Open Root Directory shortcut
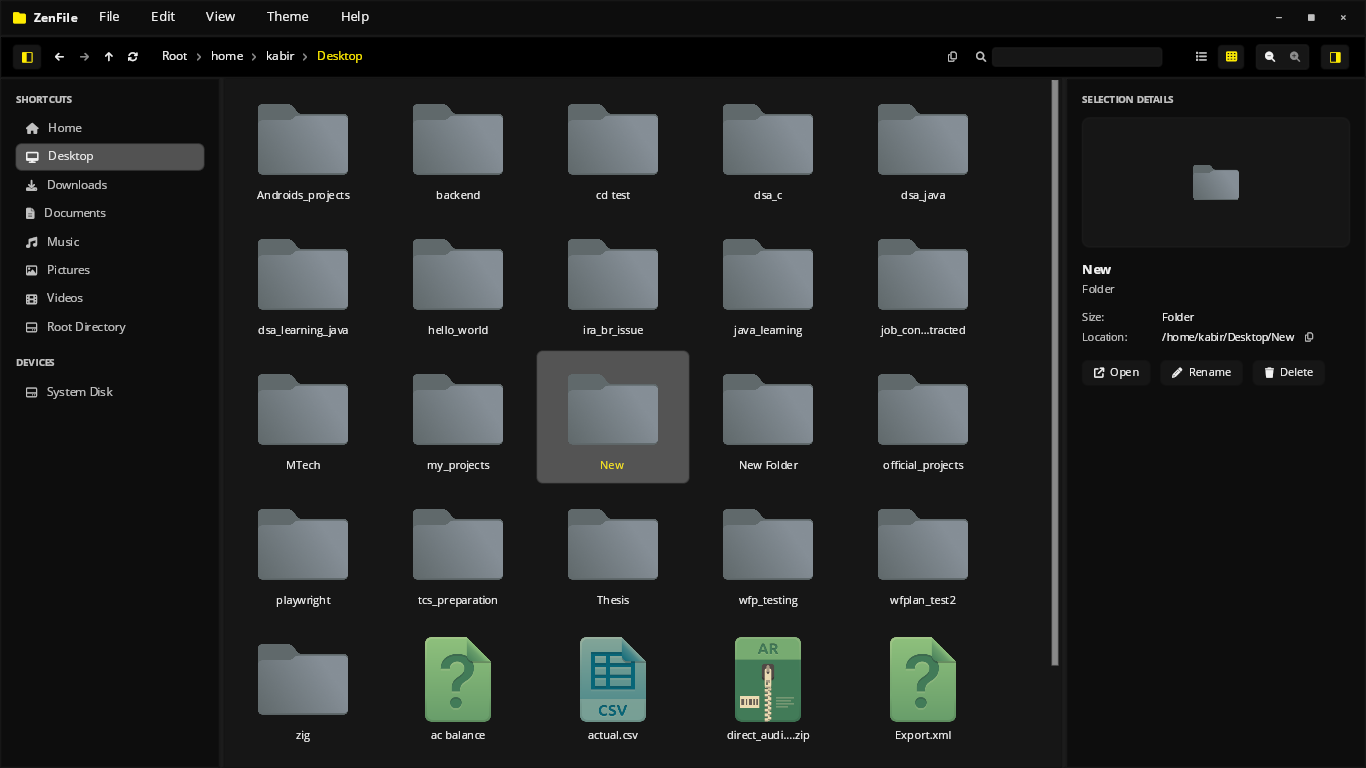The image size is (1366, 768). [x=110, y=327]
